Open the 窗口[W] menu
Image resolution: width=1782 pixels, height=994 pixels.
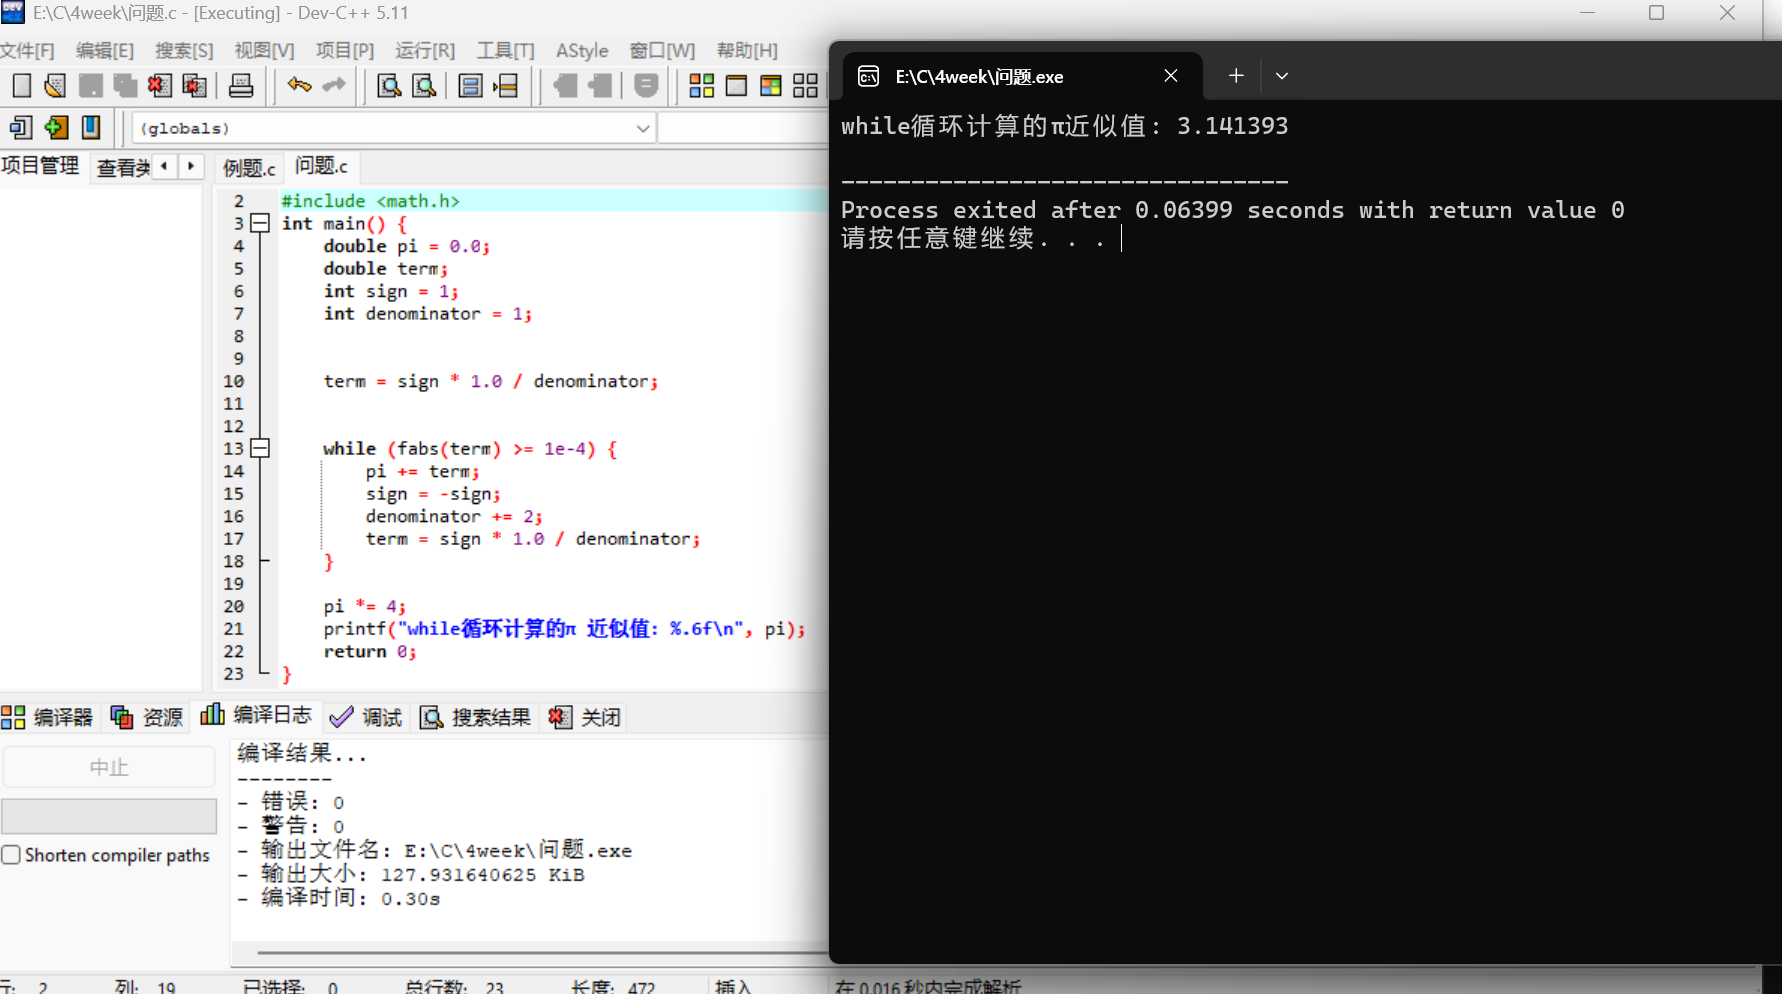pos(662,51)
